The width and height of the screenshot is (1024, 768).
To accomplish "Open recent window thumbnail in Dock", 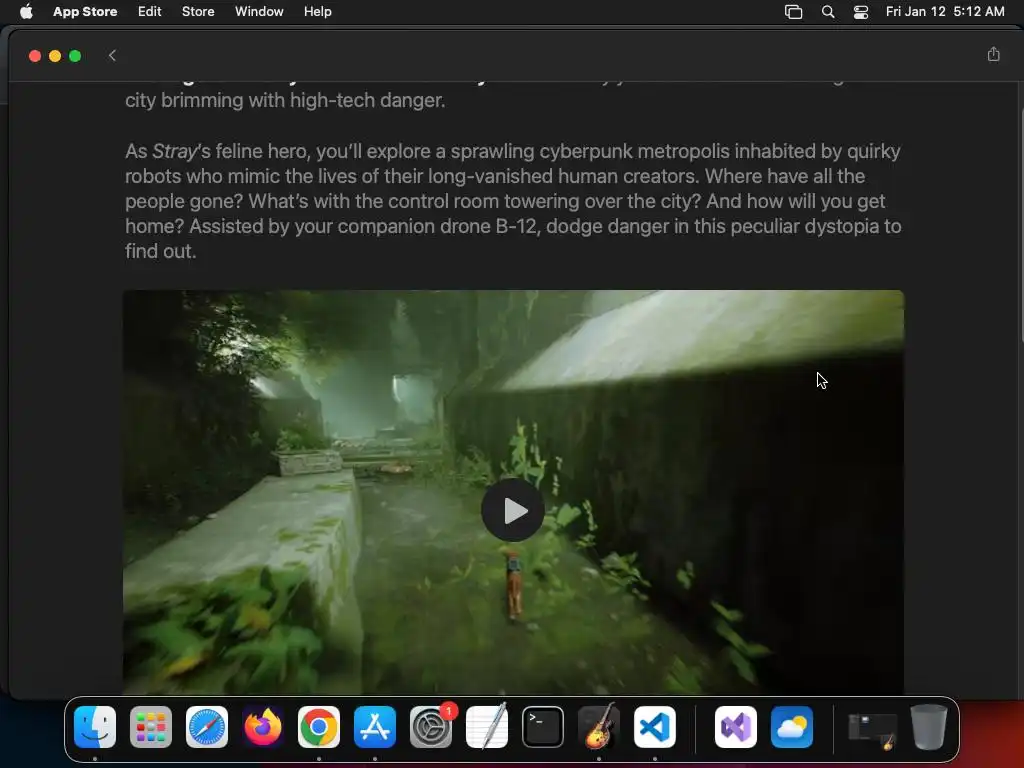I will pos(872,729).
